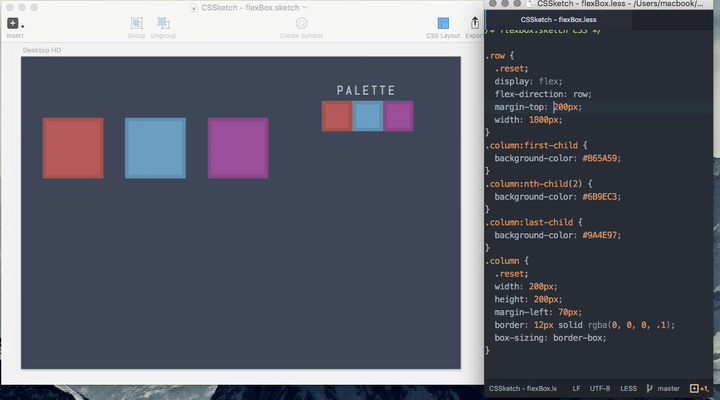Open the Sketch document title dropdown chevron
Image resolution: width=720 pixels, height=400 pixels.
tap(304, 7)
